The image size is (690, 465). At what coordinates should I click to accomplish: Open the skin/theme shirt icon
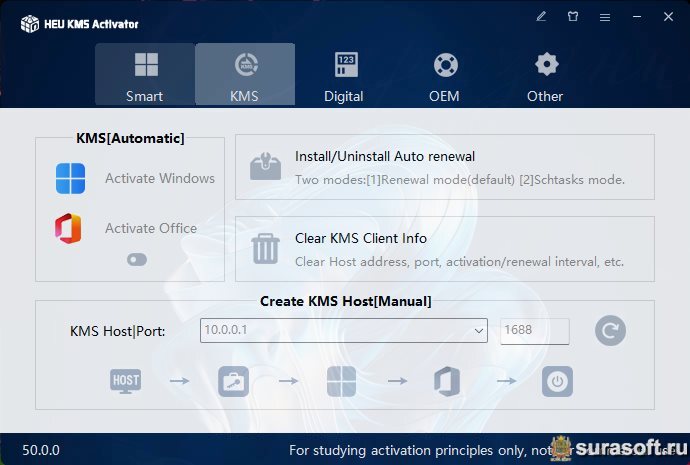(573, 17)
